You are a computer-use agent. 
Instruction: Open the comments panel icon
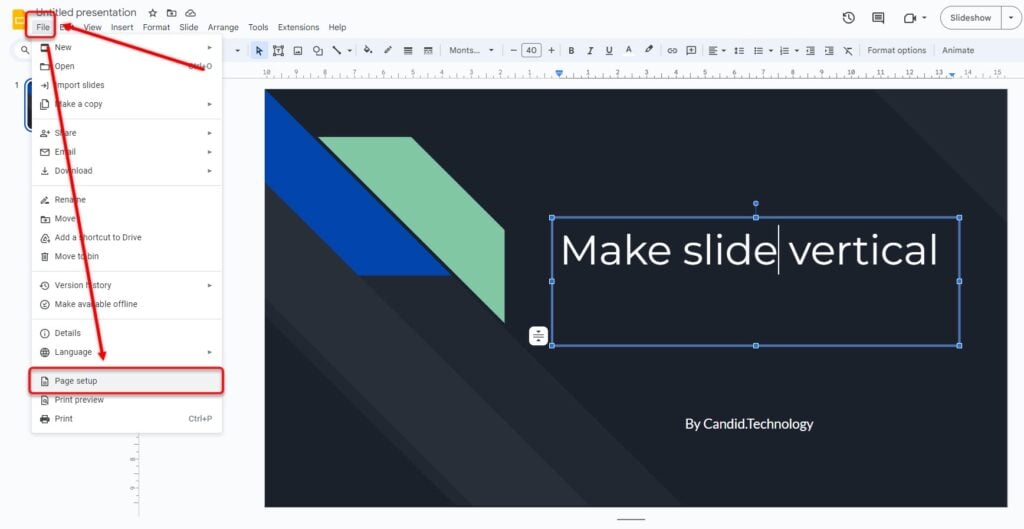(x=878, y=18)
